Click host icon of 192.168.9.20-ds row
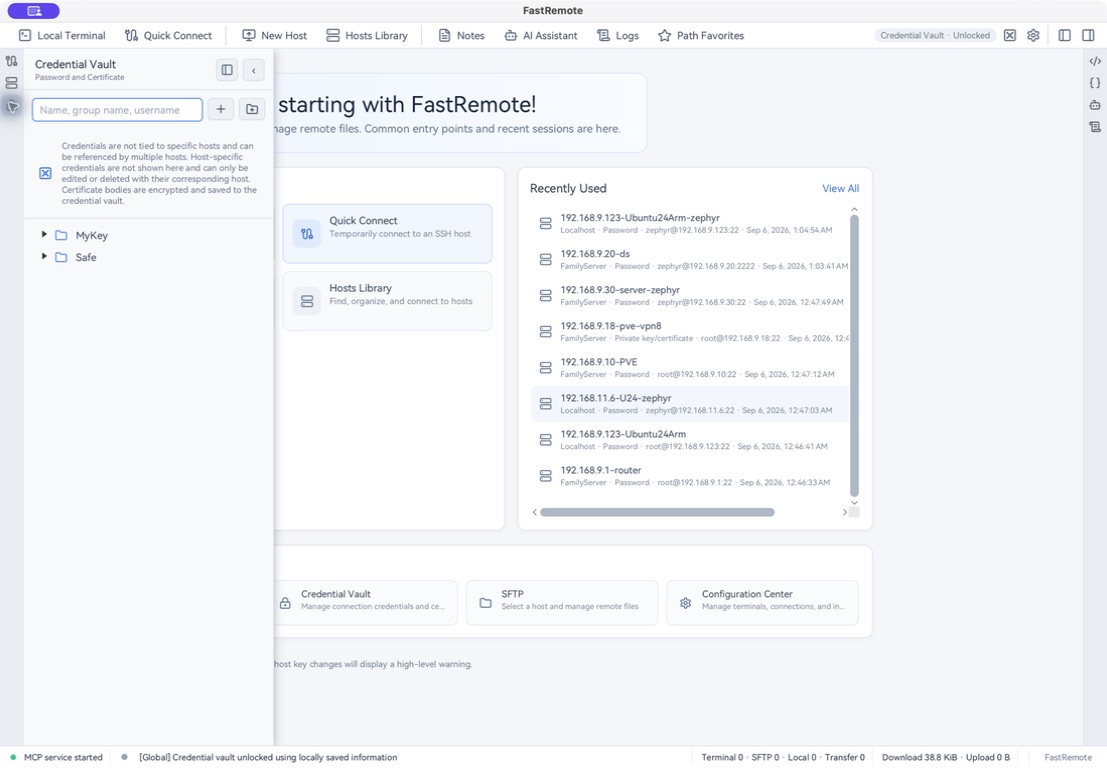Image resolution: width=1107 pixels, height=768 pixels. point(546,260)
